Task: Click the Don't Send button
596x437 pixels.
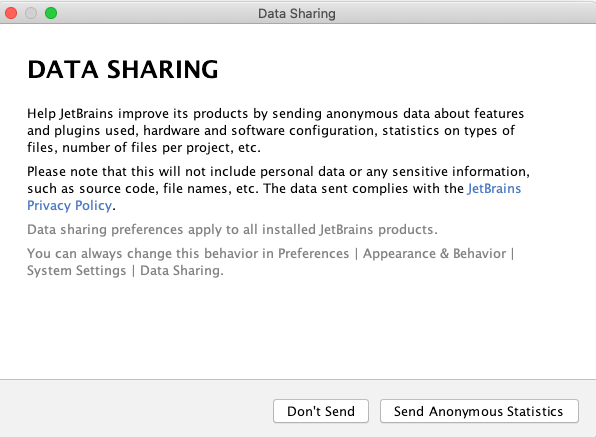Action: click(321, 411)
